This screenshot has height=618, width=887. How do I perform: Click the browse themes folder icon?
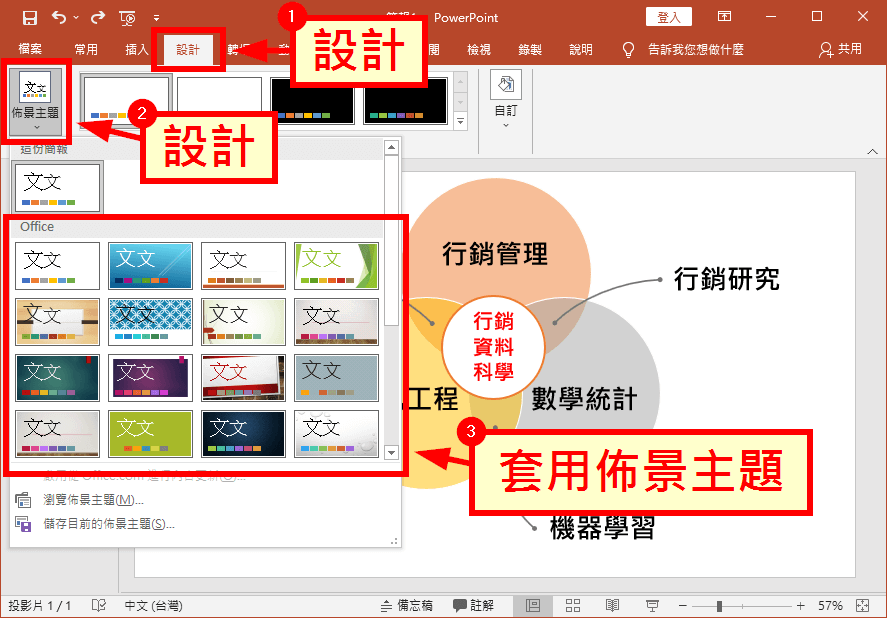coord(23,500)
